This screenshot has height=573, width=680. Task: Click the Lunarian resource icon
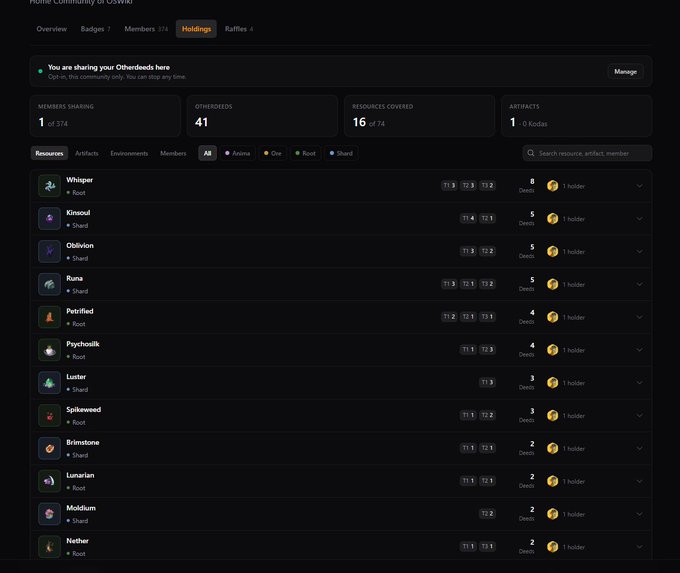tap(49, 481)
